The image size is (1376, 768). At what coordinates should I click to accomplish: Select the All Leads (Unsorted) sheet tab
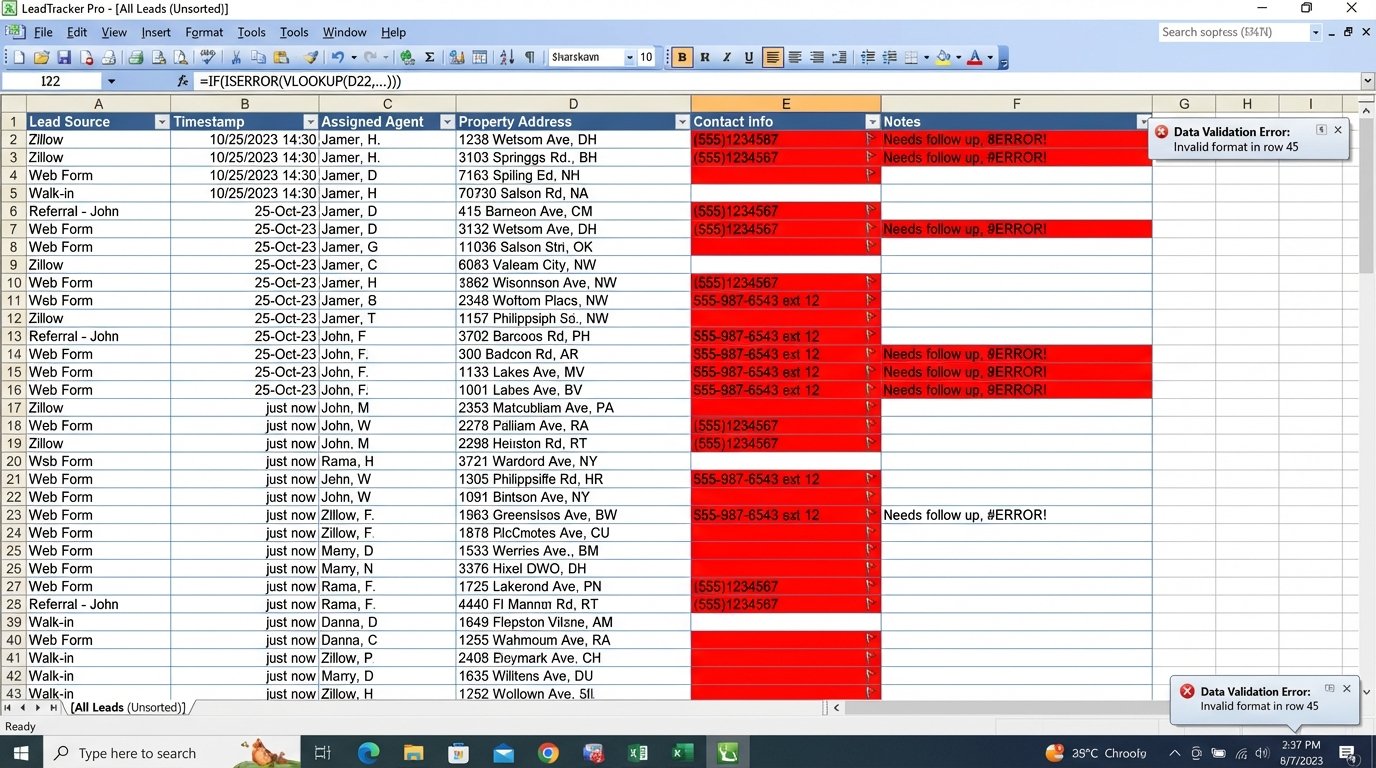128,707
